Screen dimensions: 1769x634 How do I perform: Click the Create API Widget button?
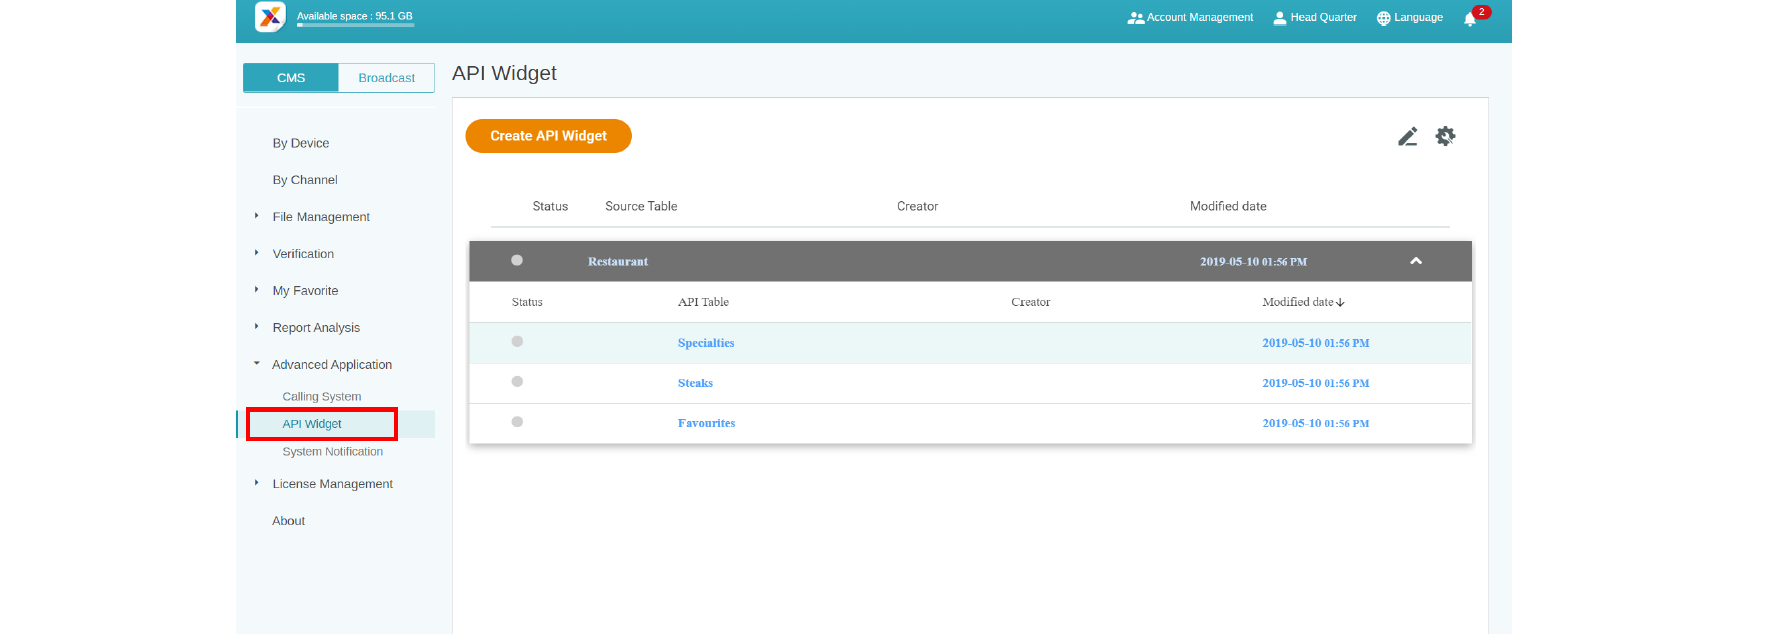[x=548, y=136]
